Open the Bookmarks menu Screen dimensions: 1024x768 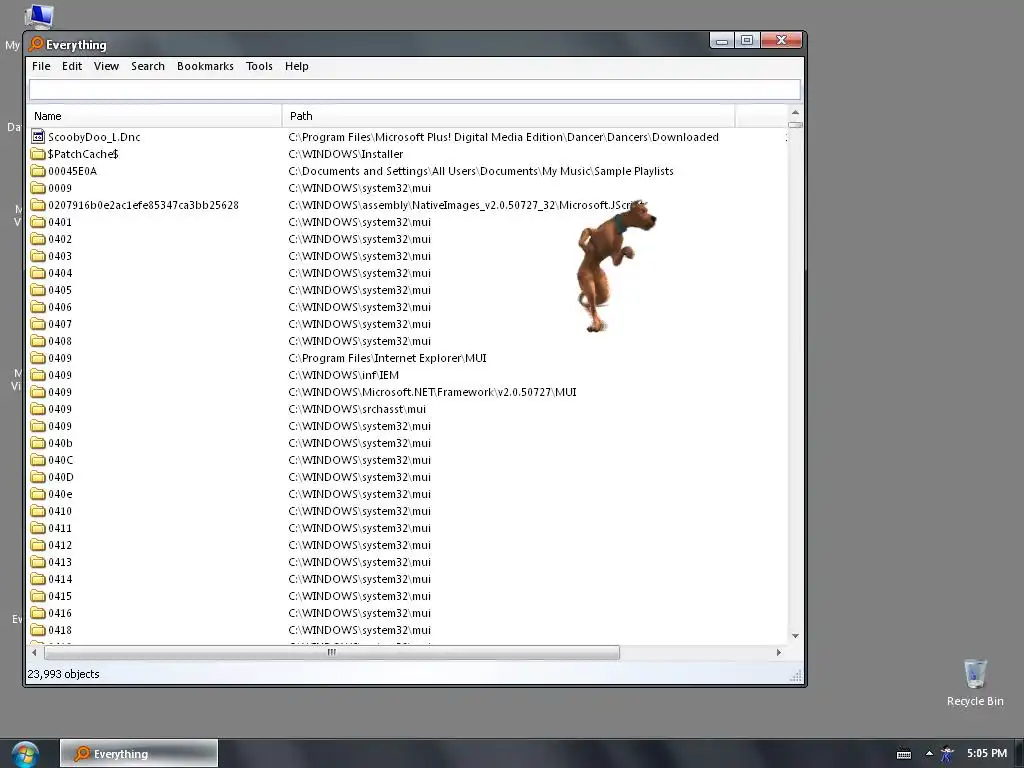tap(205, 66)
